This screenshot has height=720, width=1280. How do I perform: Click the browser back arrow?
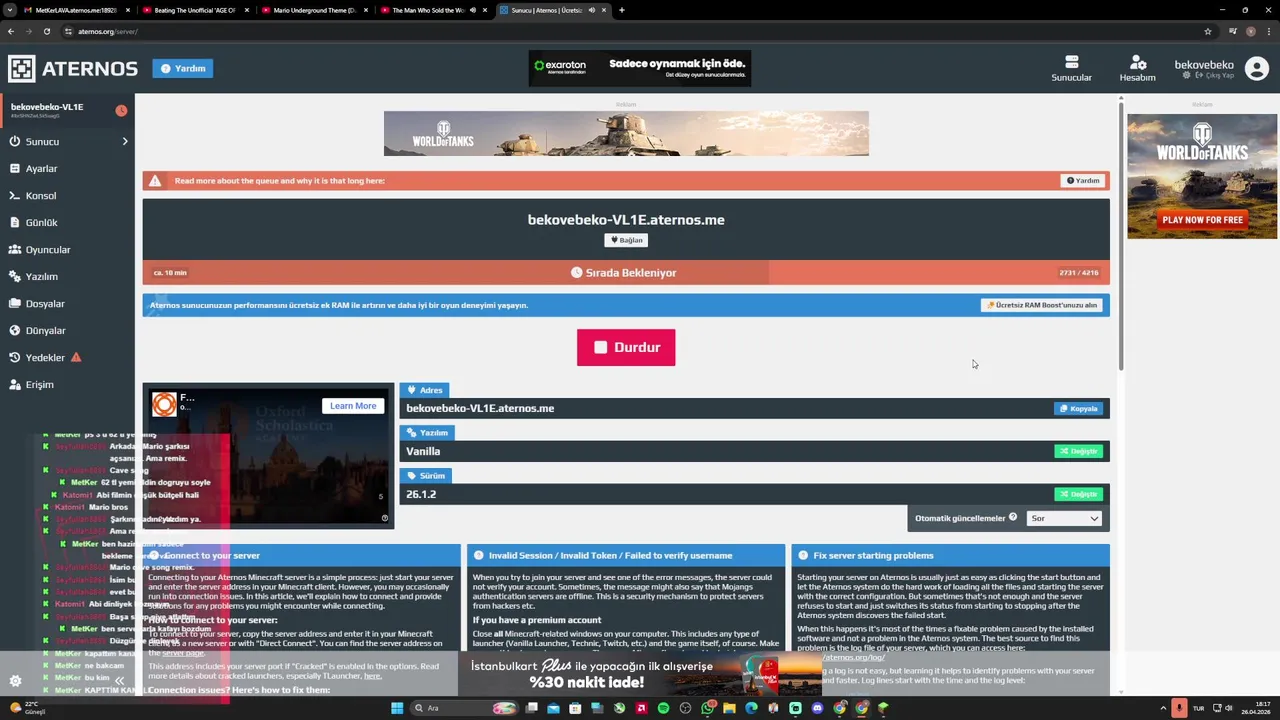11,31
